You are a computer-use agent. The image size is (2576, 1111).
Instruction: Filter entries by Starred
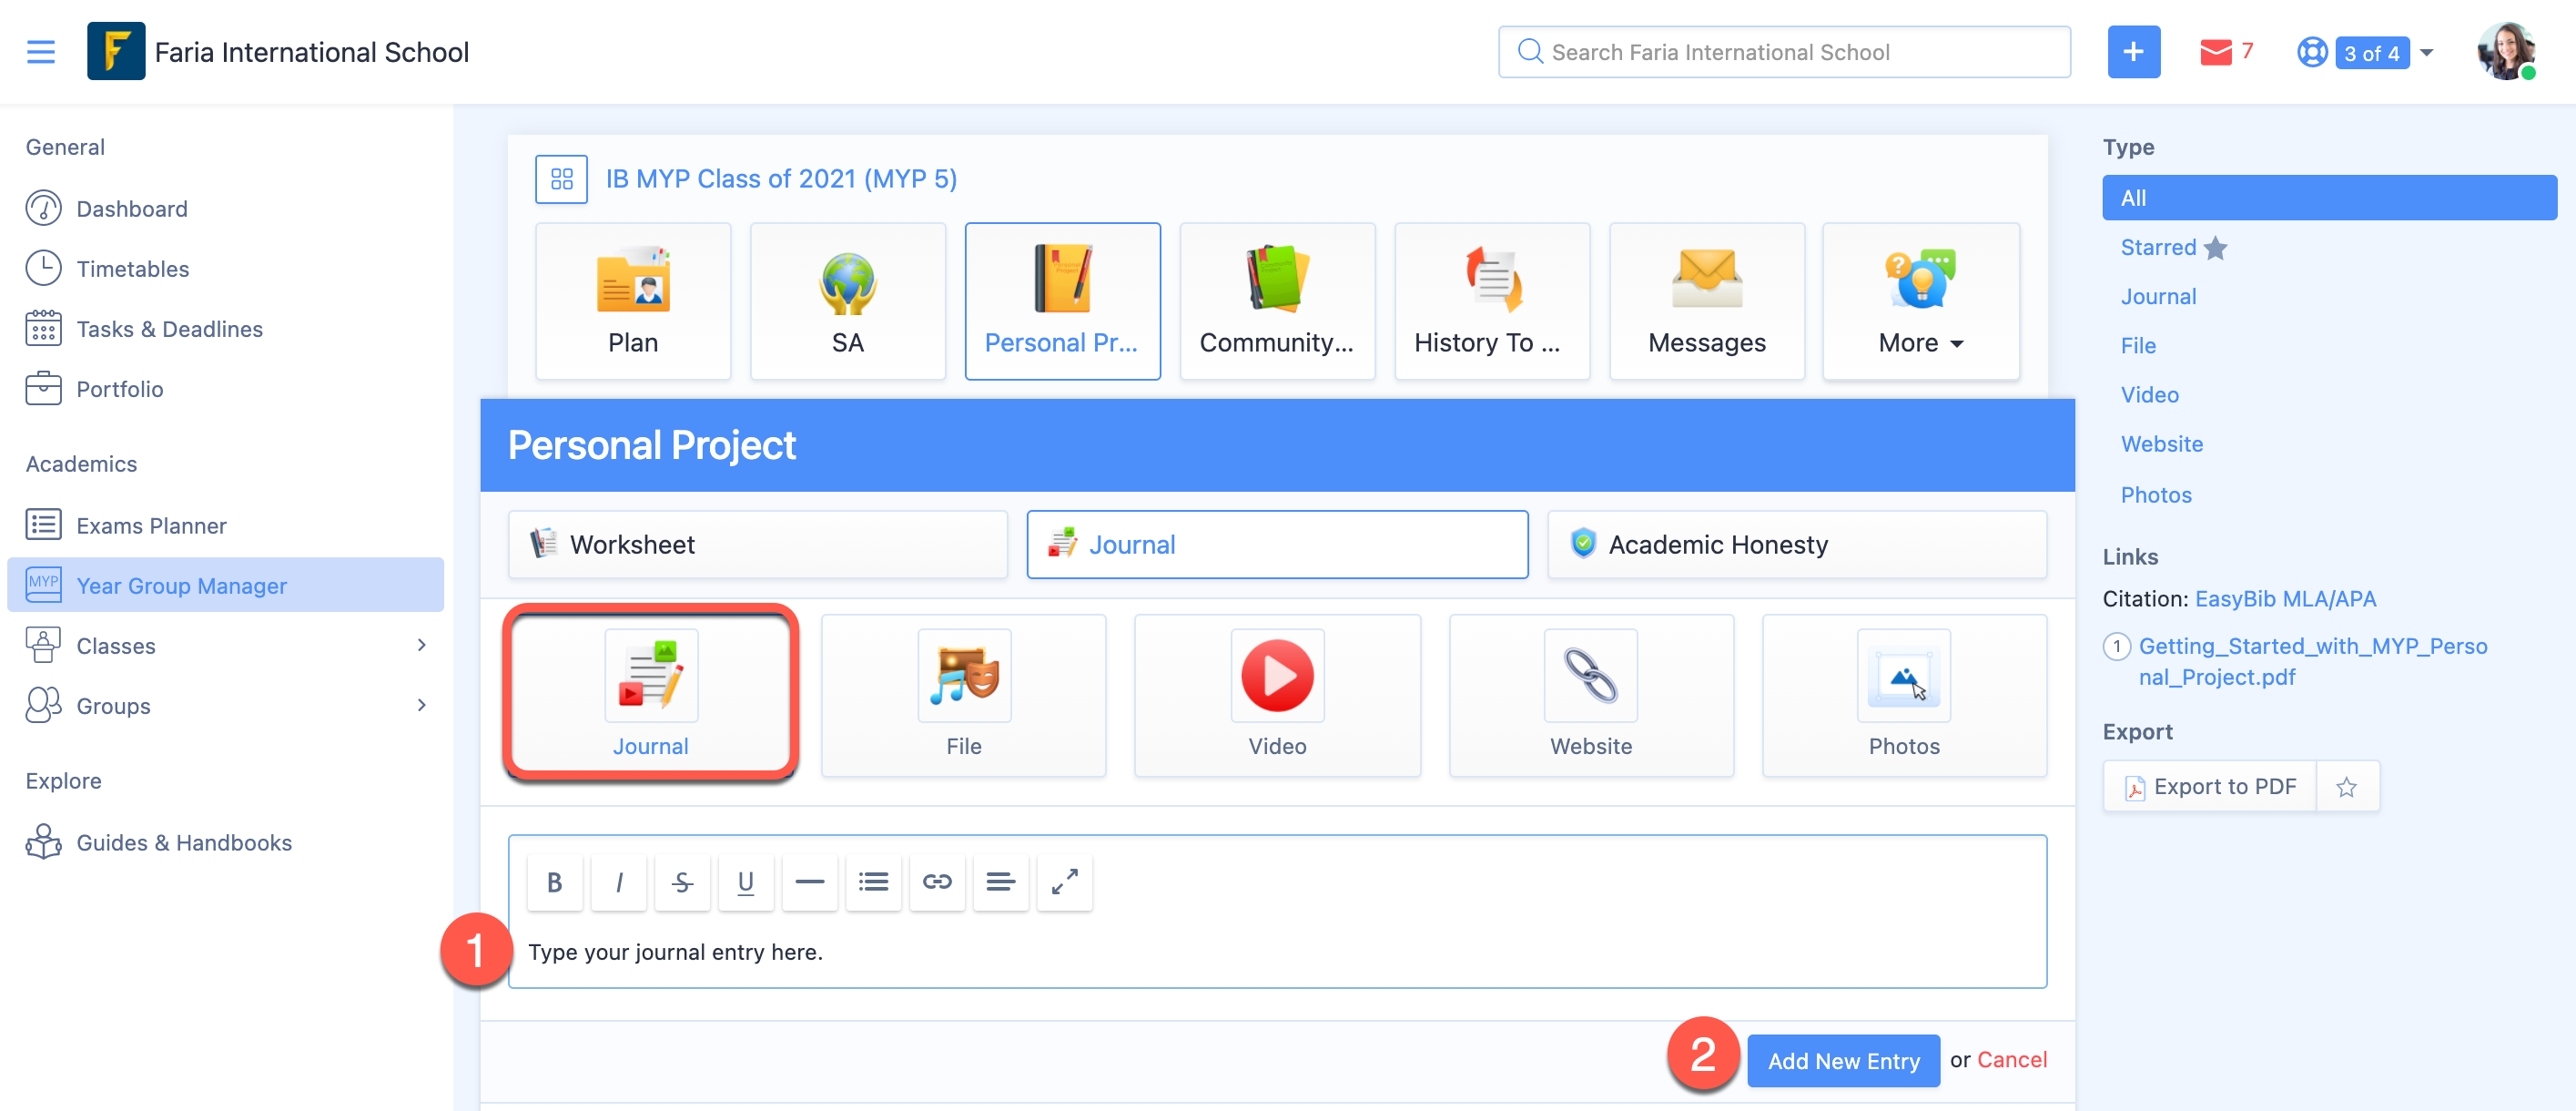coord(2173,247)
